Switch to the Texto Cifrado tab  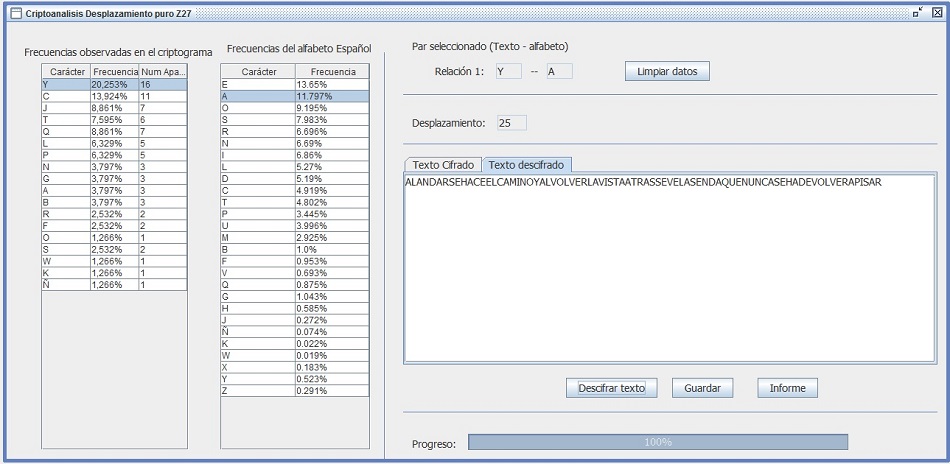[x=442, y=165]
